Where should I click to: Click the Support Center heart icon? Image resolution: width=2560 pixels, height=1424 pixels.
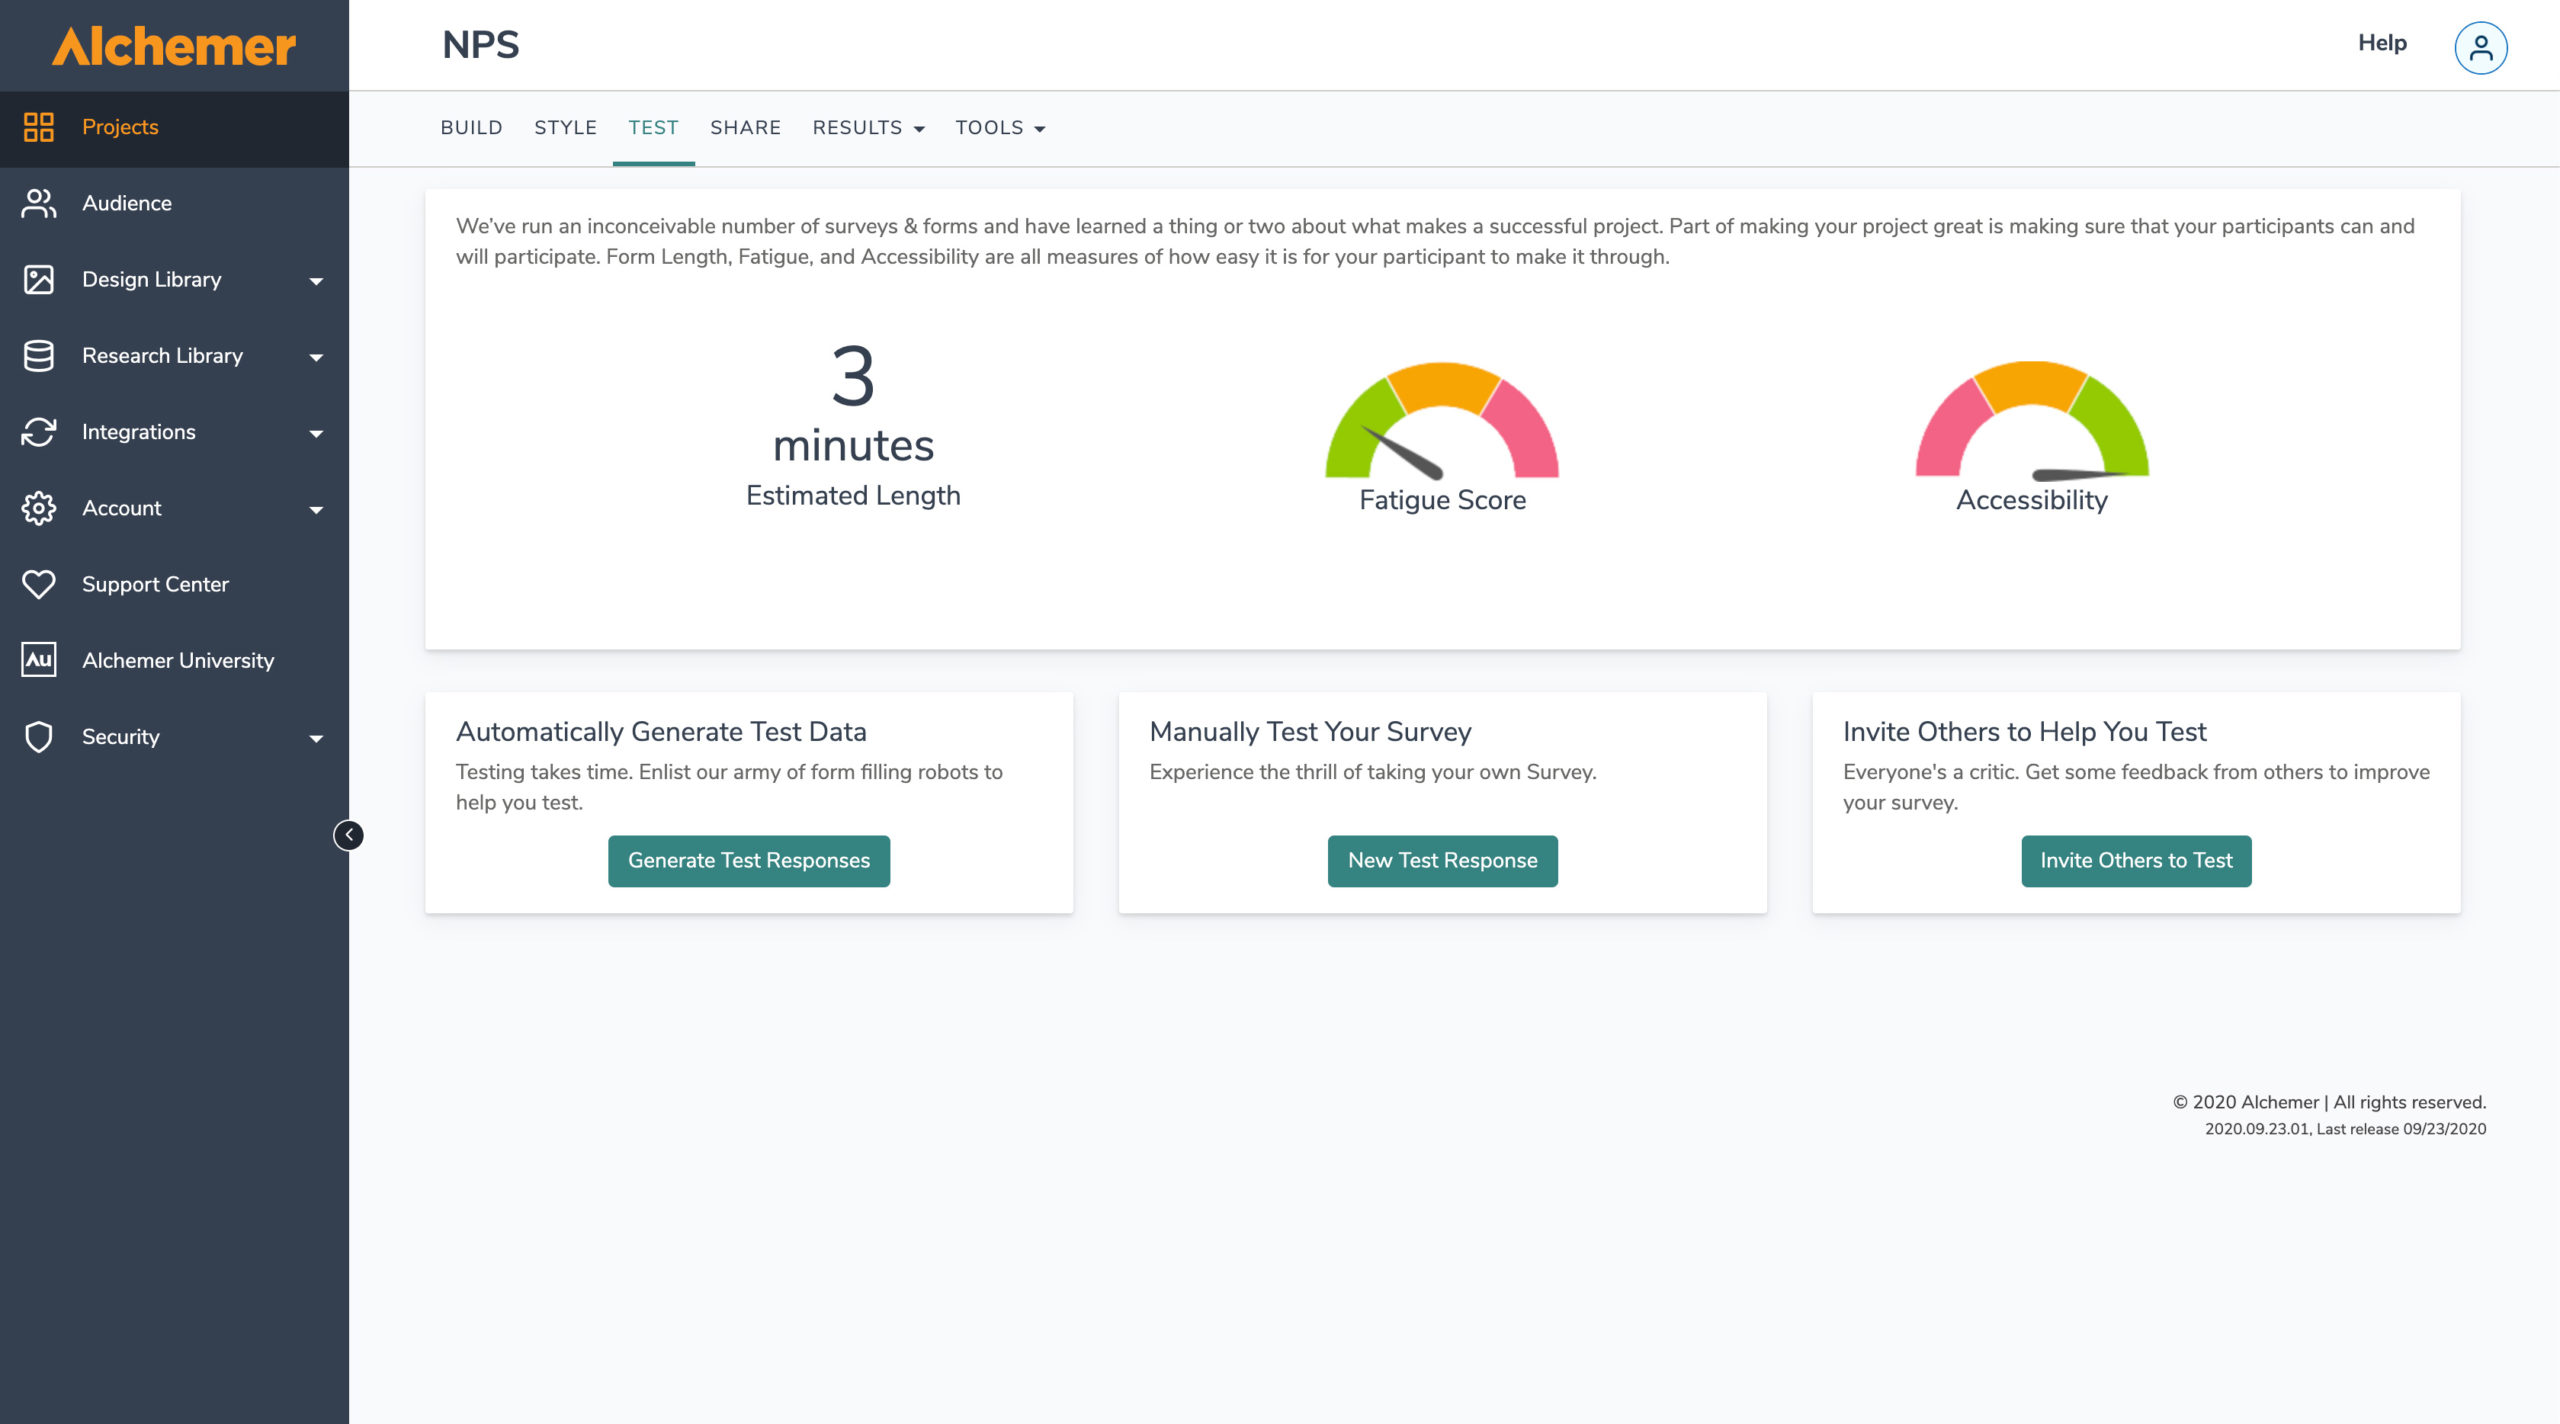(x=38, y=584)
